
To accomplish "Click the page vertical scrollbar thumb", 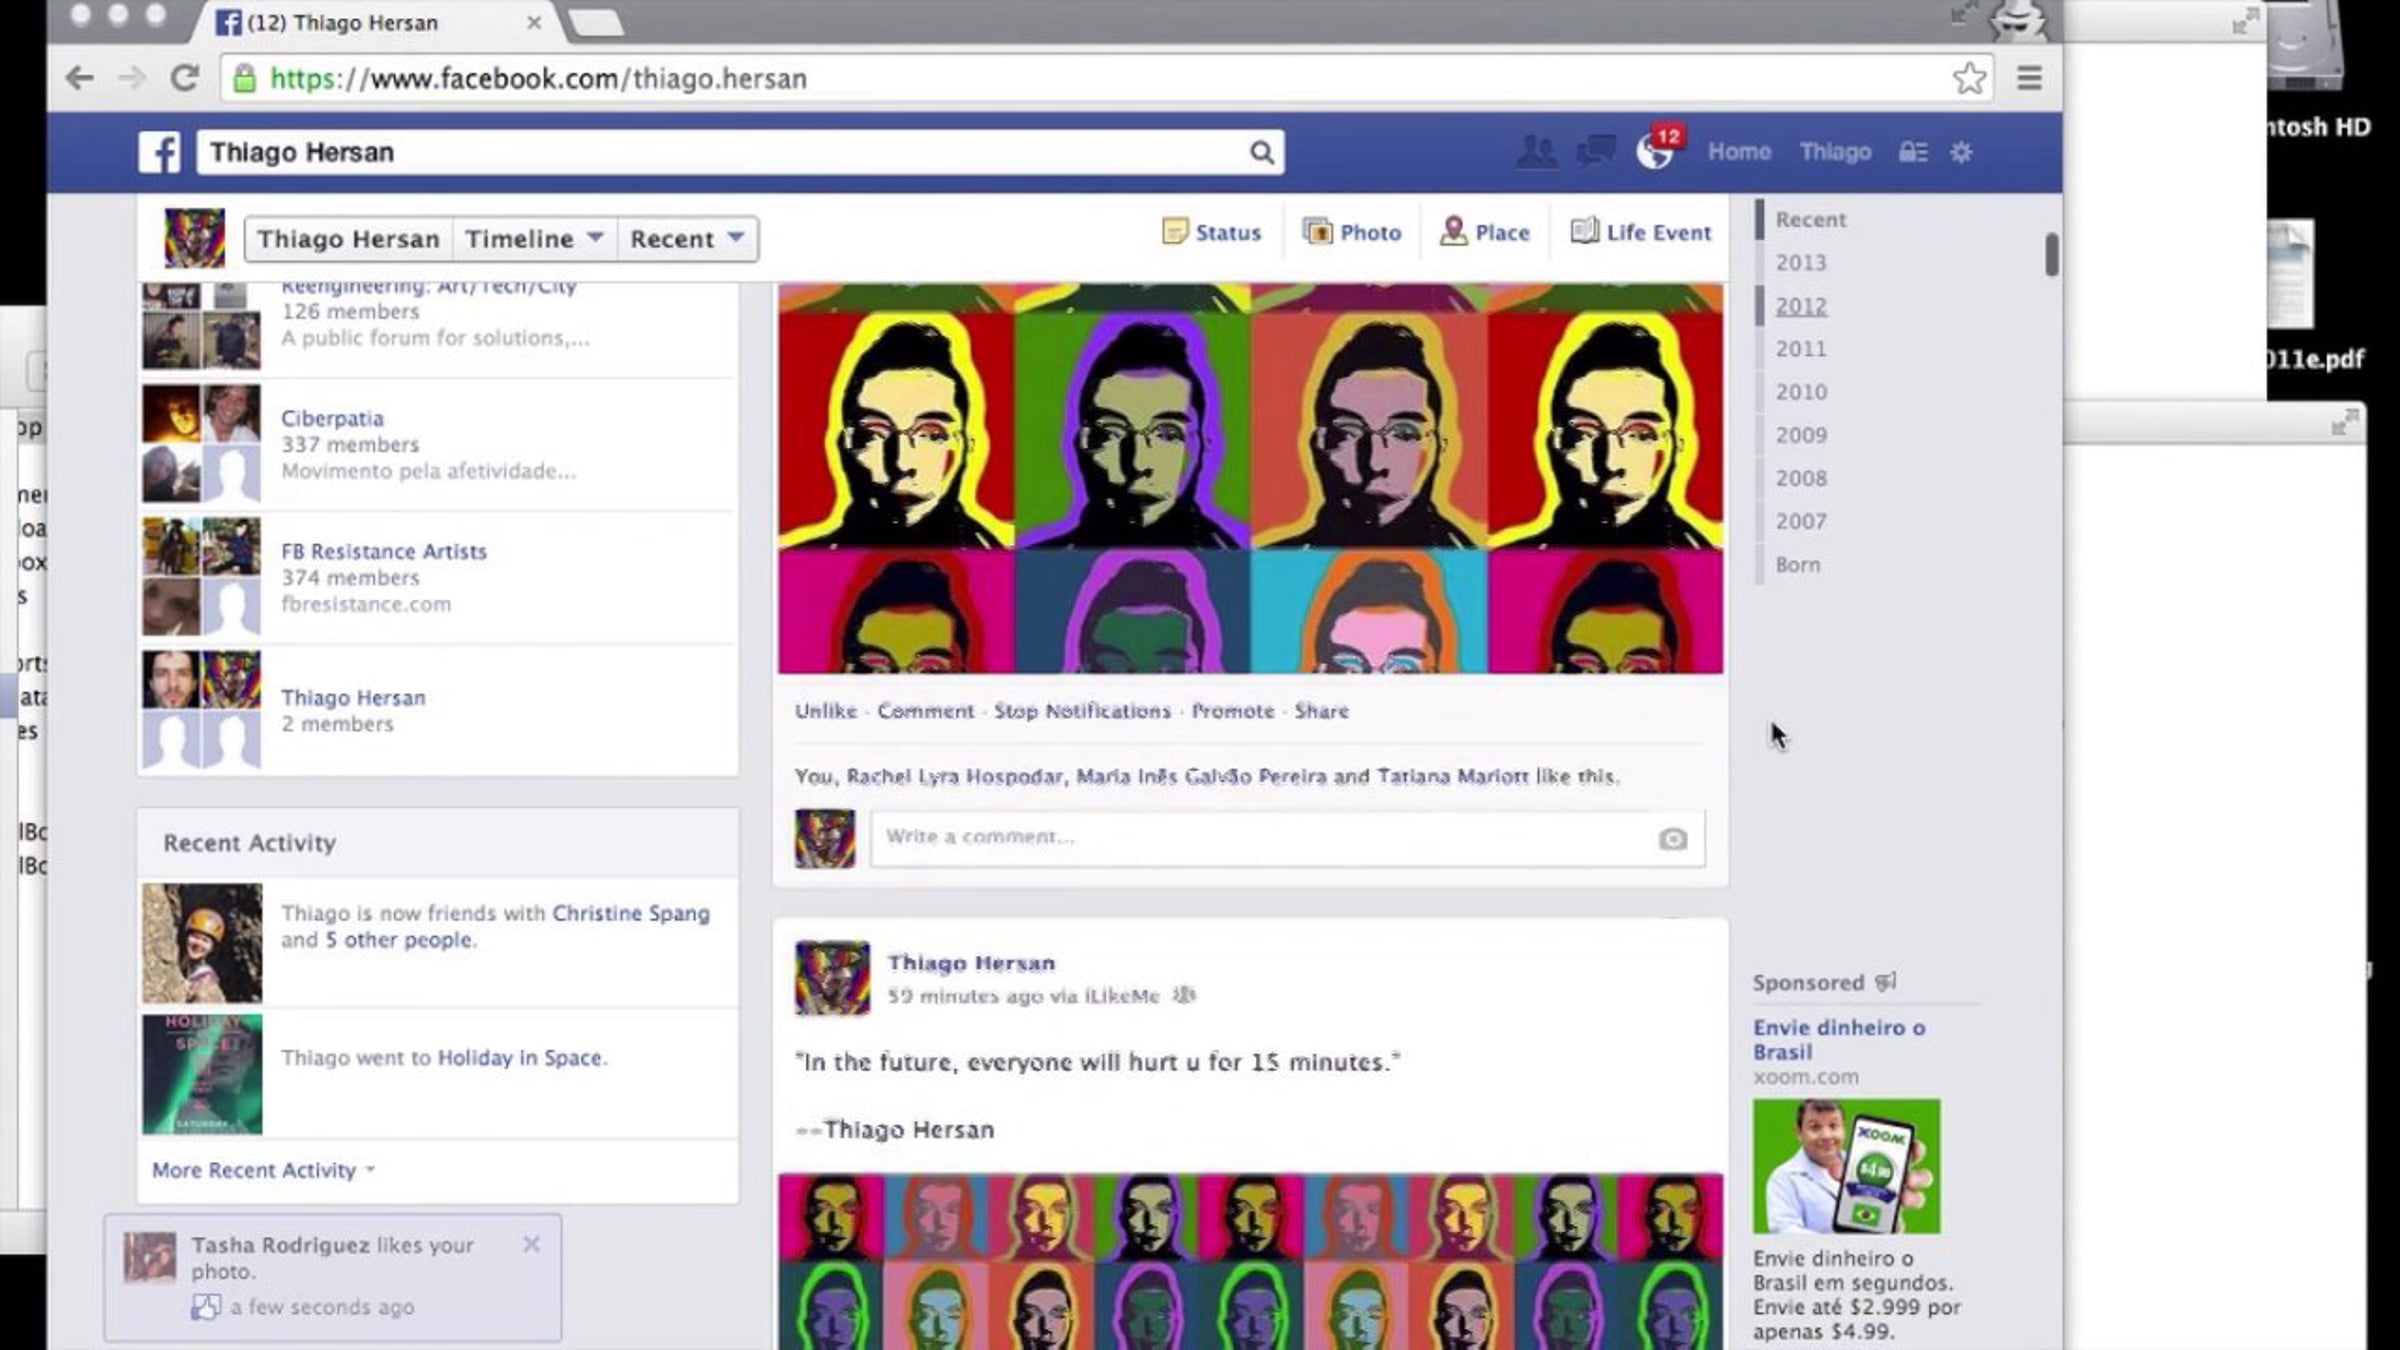I will 2051,254.
